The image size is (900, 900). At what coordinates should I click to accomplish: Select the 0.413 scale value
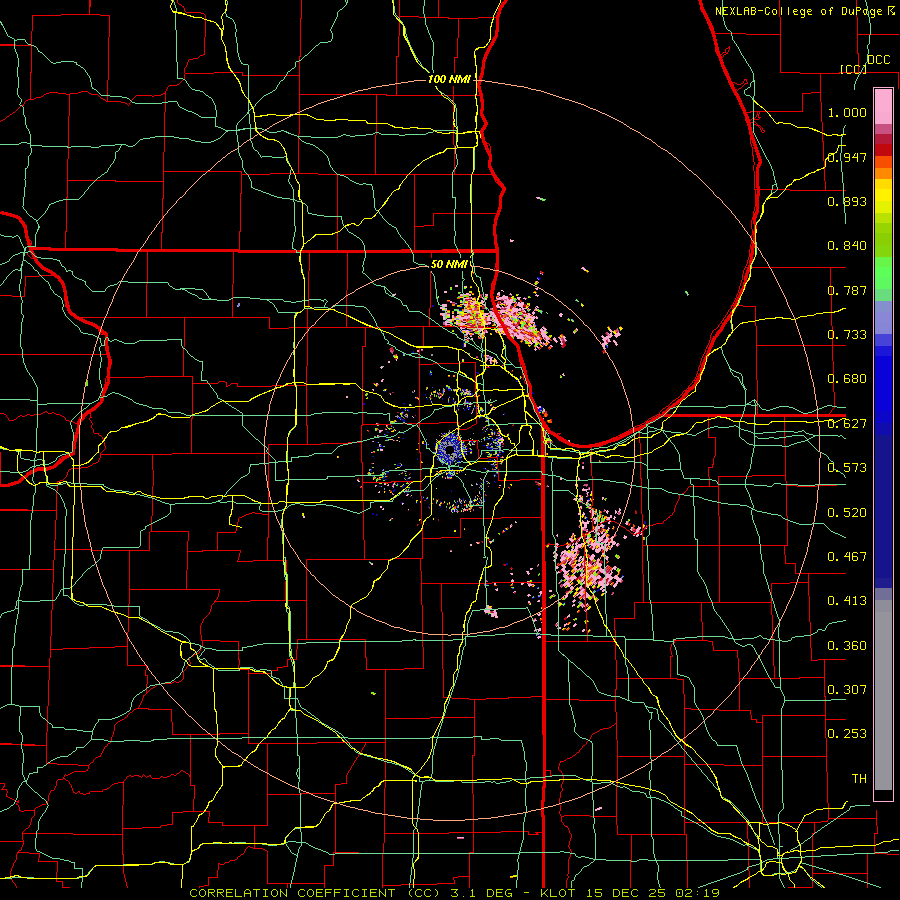click(x=847, y=601)
